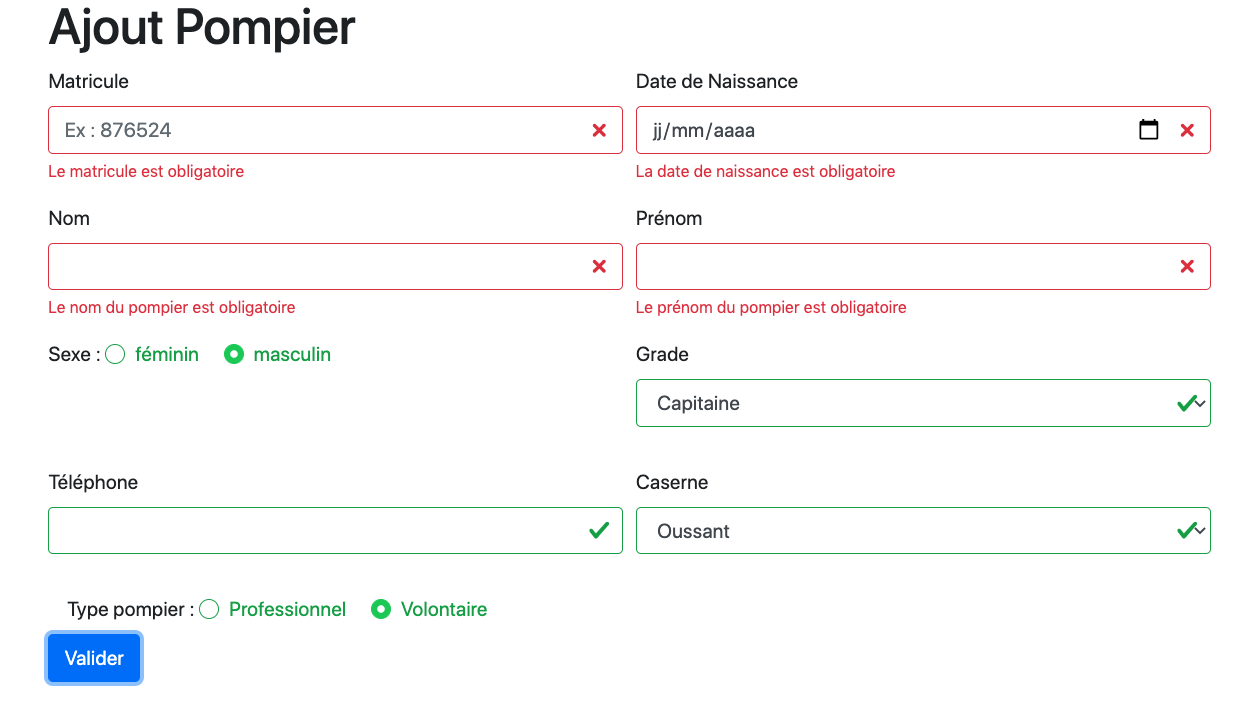Image resolution: width=1251 pixels, height=715 pixels.
Task: Click the féminin label text
Action: pos(167,354)
